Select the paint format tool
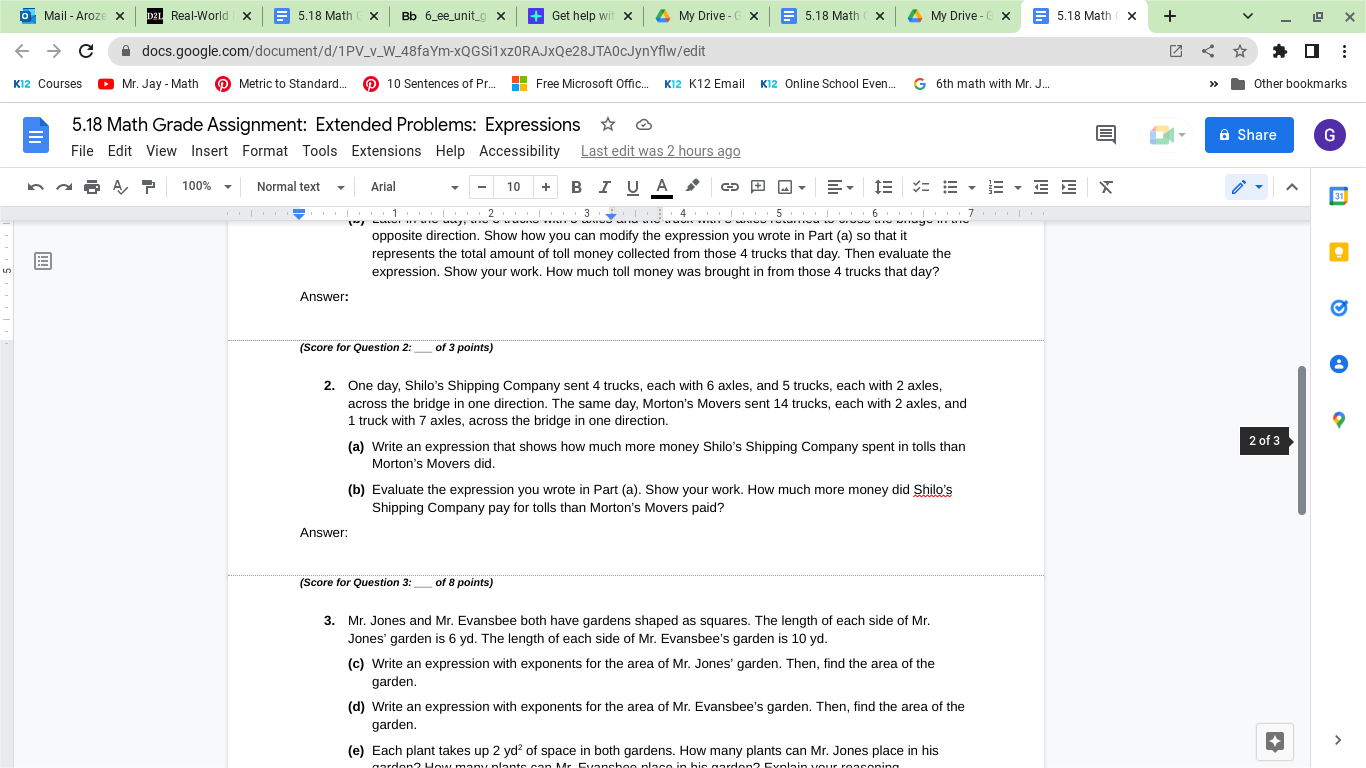 click(x=147, y=187)
